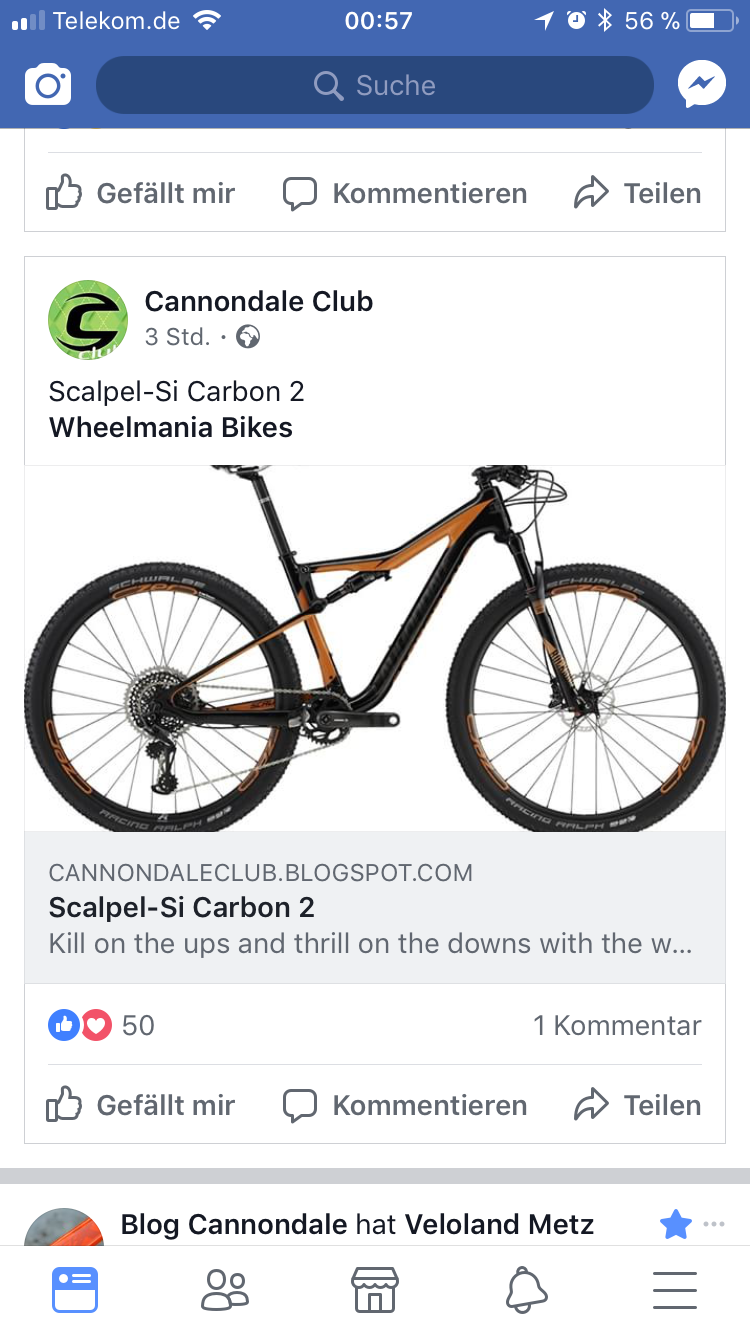Viewport: 750px width, 1334px height.
Task: Open the Messenger icon
Action: point(701,85)
